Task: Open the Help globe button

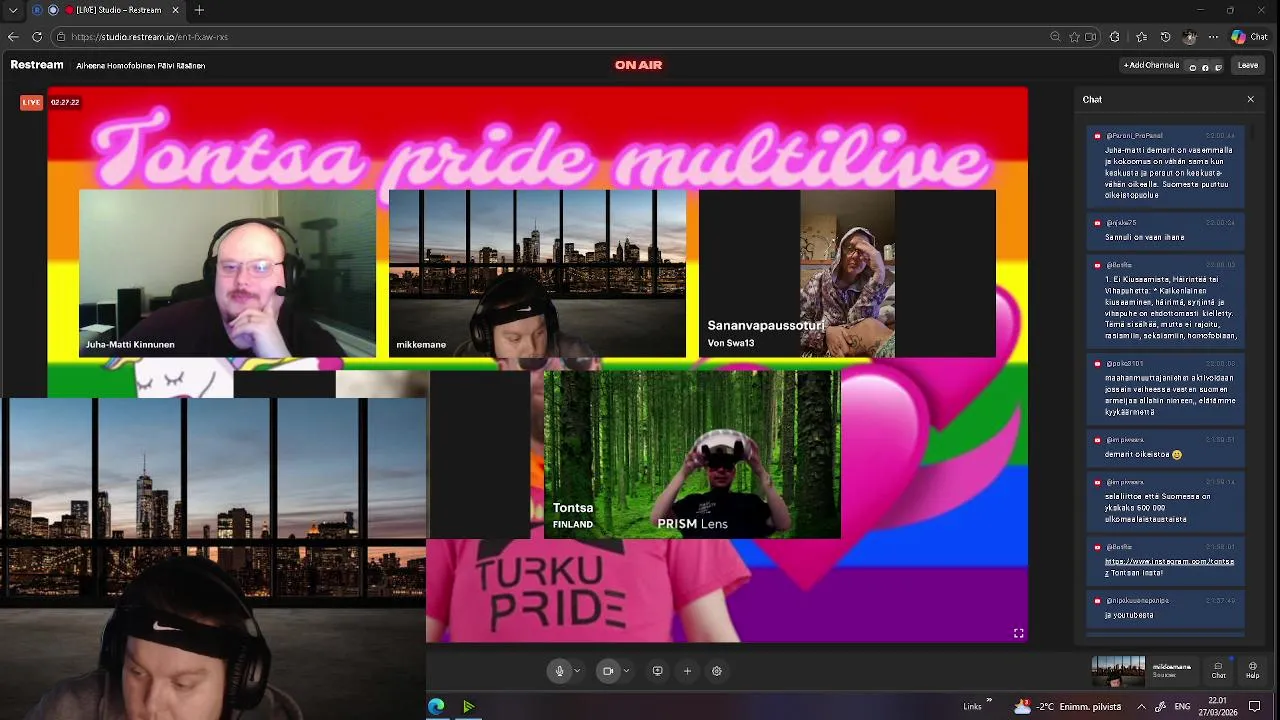Action: pyautogui.click(x=1253, y=670)
